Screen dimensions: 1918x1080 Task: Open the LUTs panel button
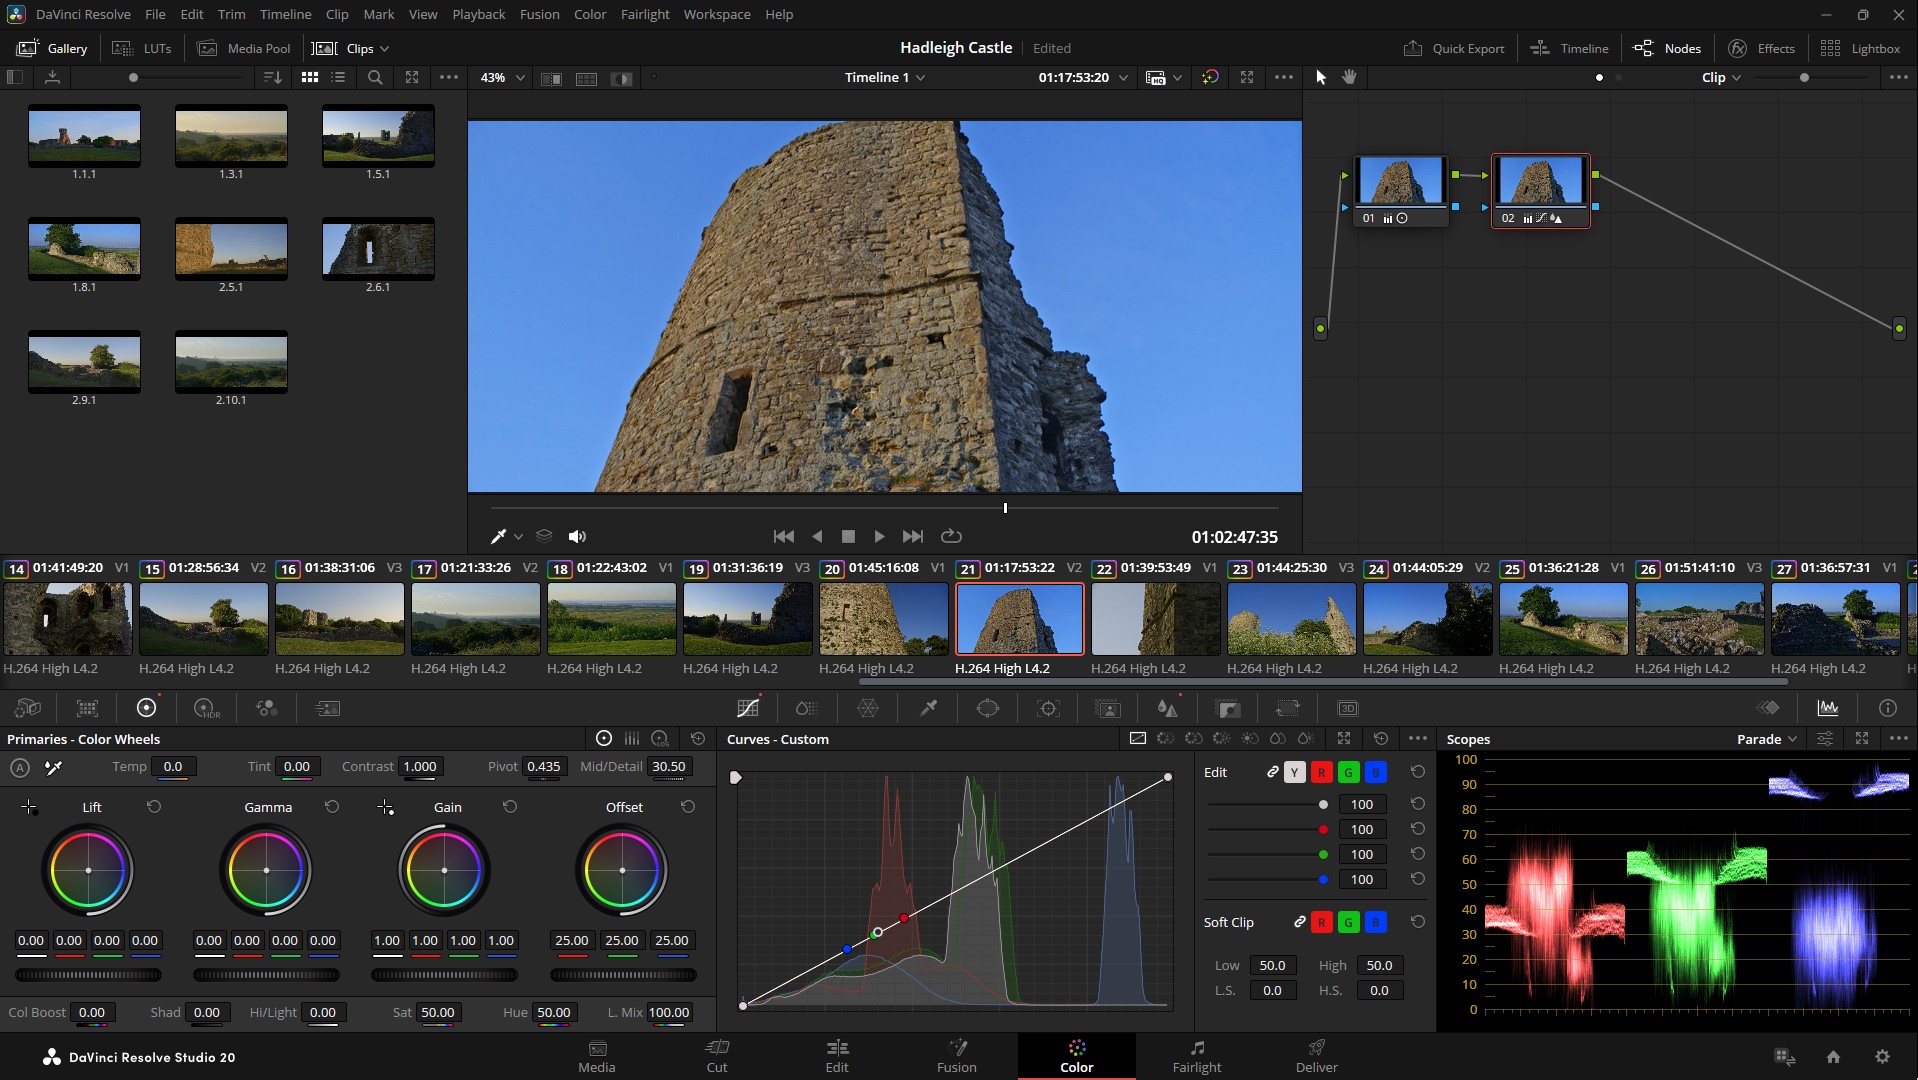point(142,48)
